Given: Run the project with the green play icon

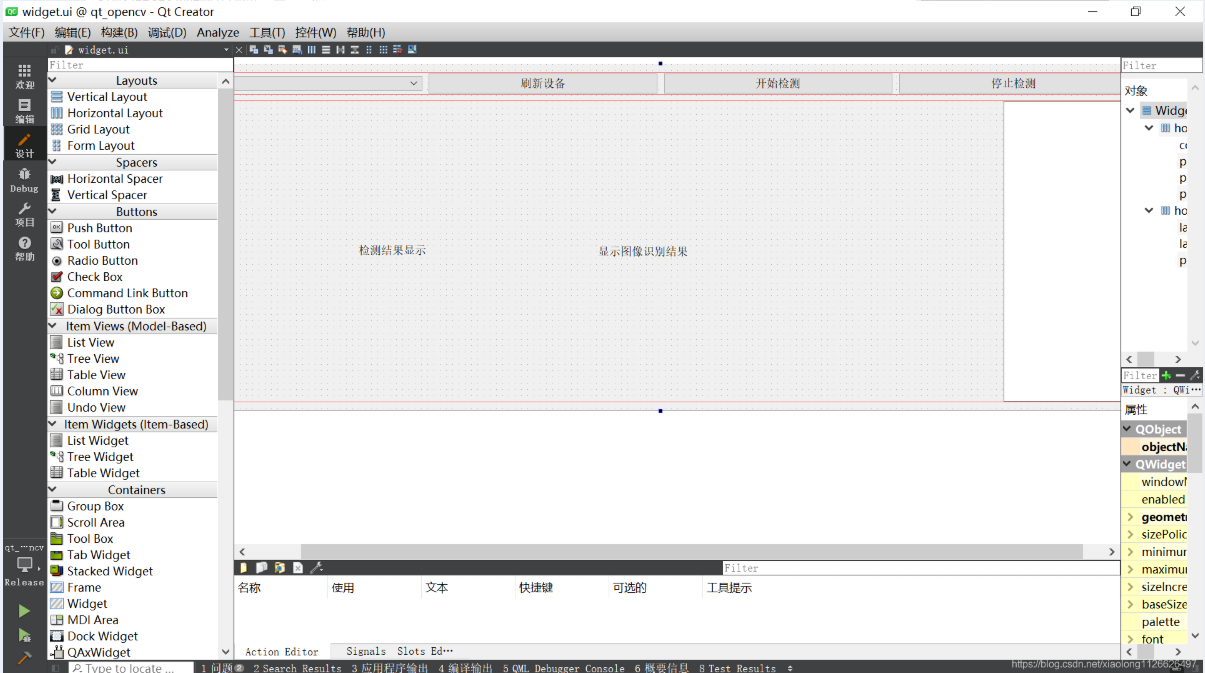Looking at the screenshot, I should click(22, 609).
